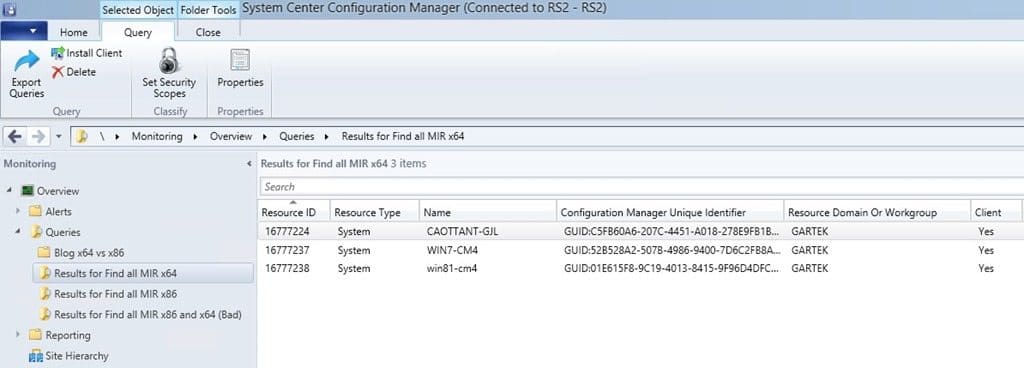Screen dimensions: 1024x368
Task: Click Queries in the breadcrumb path
Action: (x=296, y=136)
